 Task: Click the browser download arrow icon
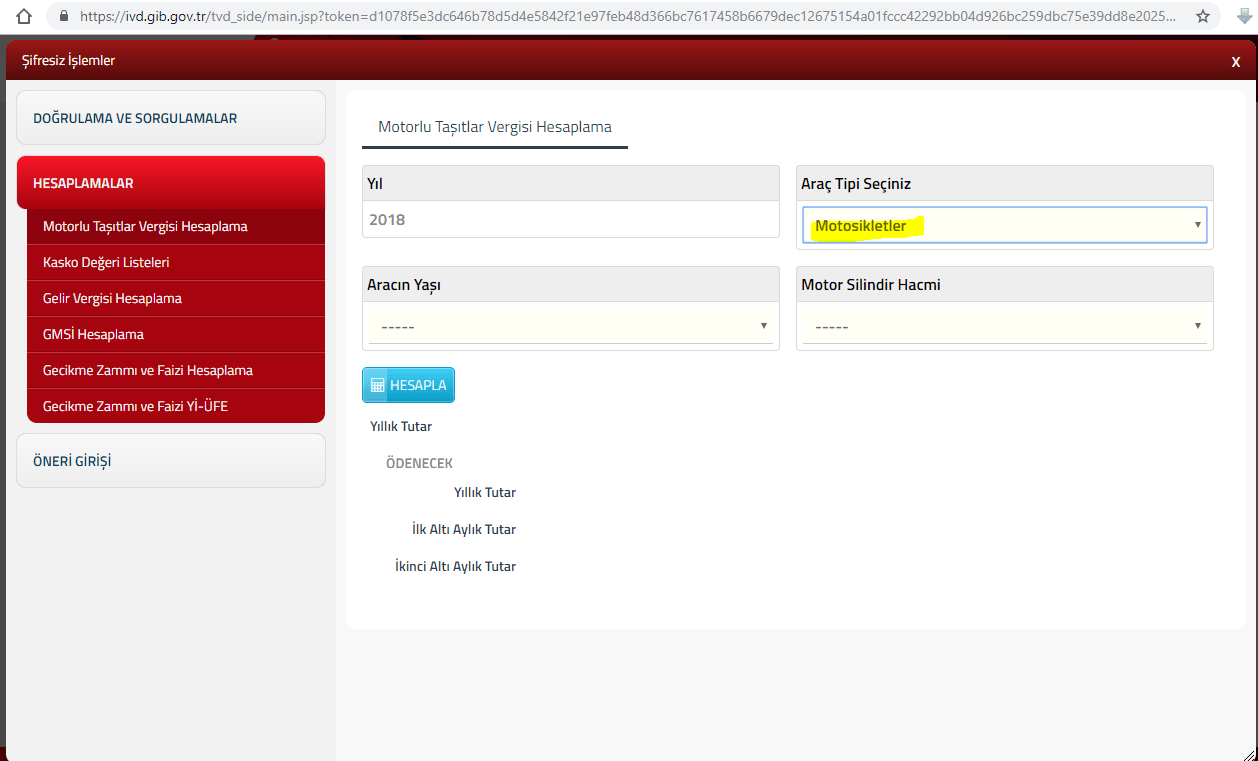click(x=1244, y=16)
